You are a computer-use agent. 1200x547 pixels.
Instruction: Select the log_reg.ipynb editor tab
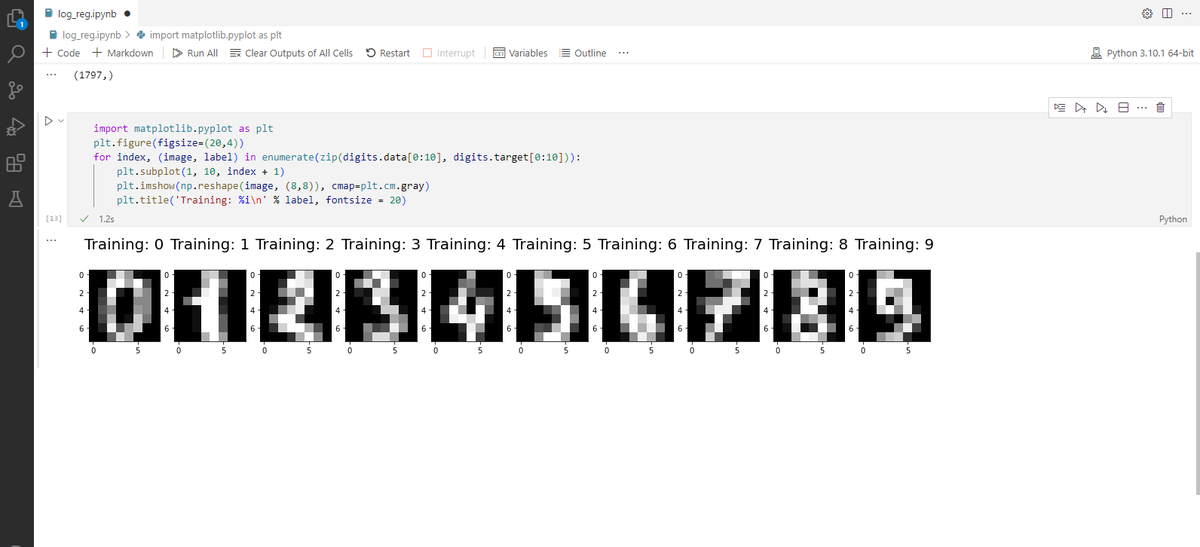[x=89, y=13]
